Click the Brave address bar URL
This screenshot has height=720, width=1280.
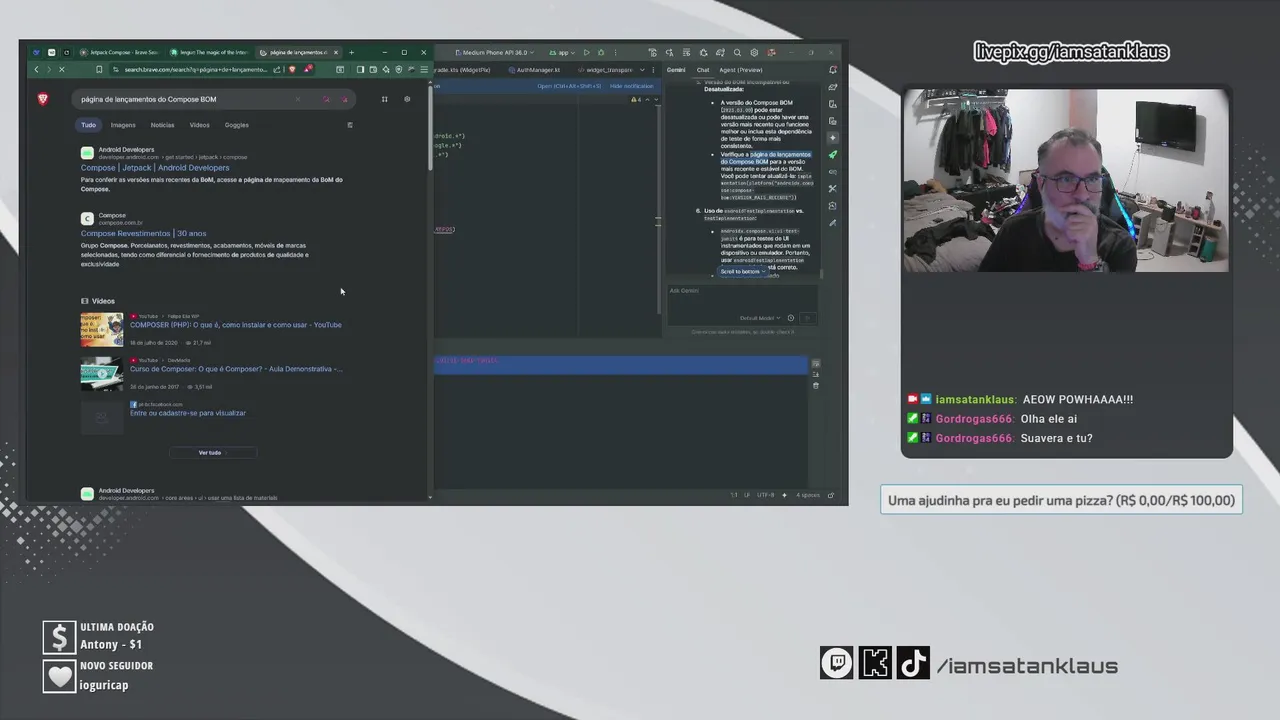tap(196, 69)
